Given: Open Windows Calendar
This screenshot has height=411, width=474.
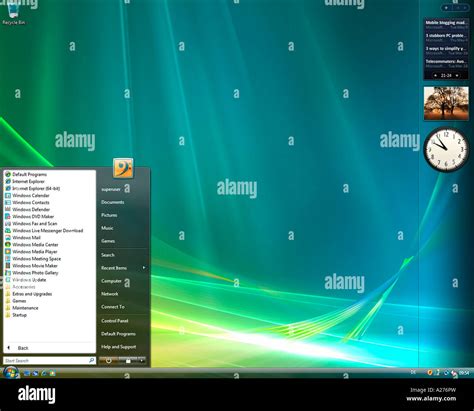Looking at the screenshot, I should click(x=27, y=195).
